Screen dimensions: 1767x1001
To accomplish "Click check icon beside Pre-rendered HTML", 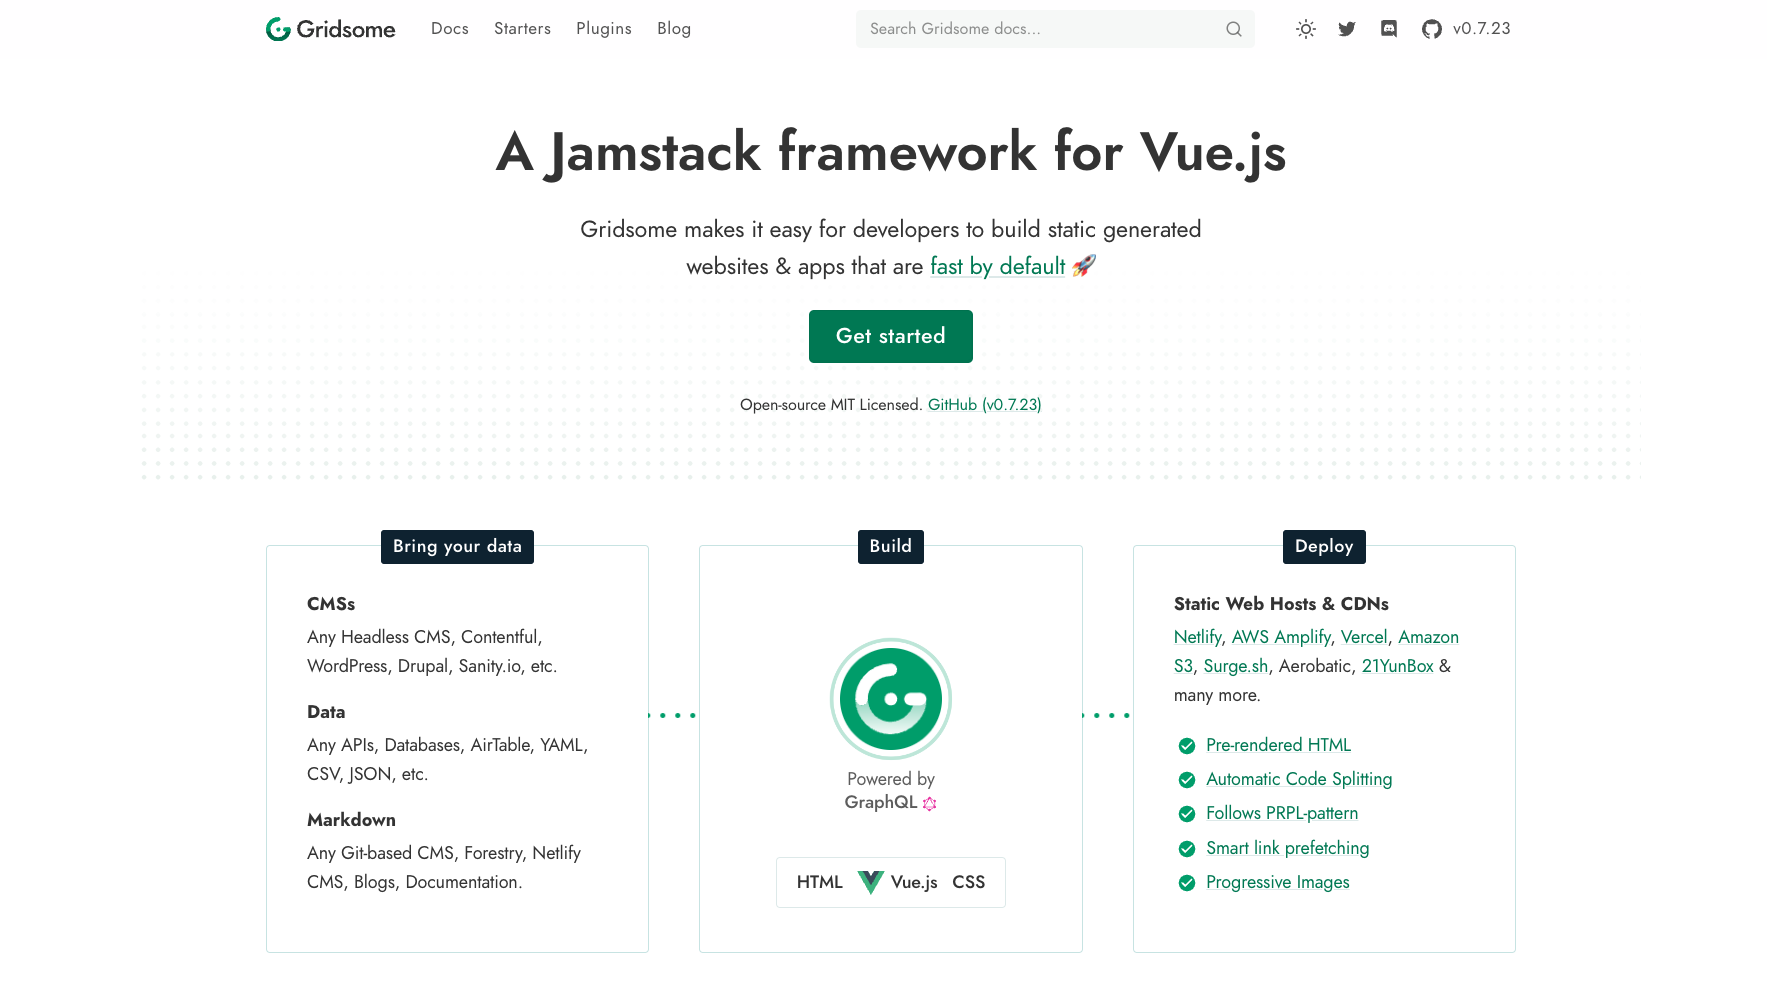I will point(1187,746).
